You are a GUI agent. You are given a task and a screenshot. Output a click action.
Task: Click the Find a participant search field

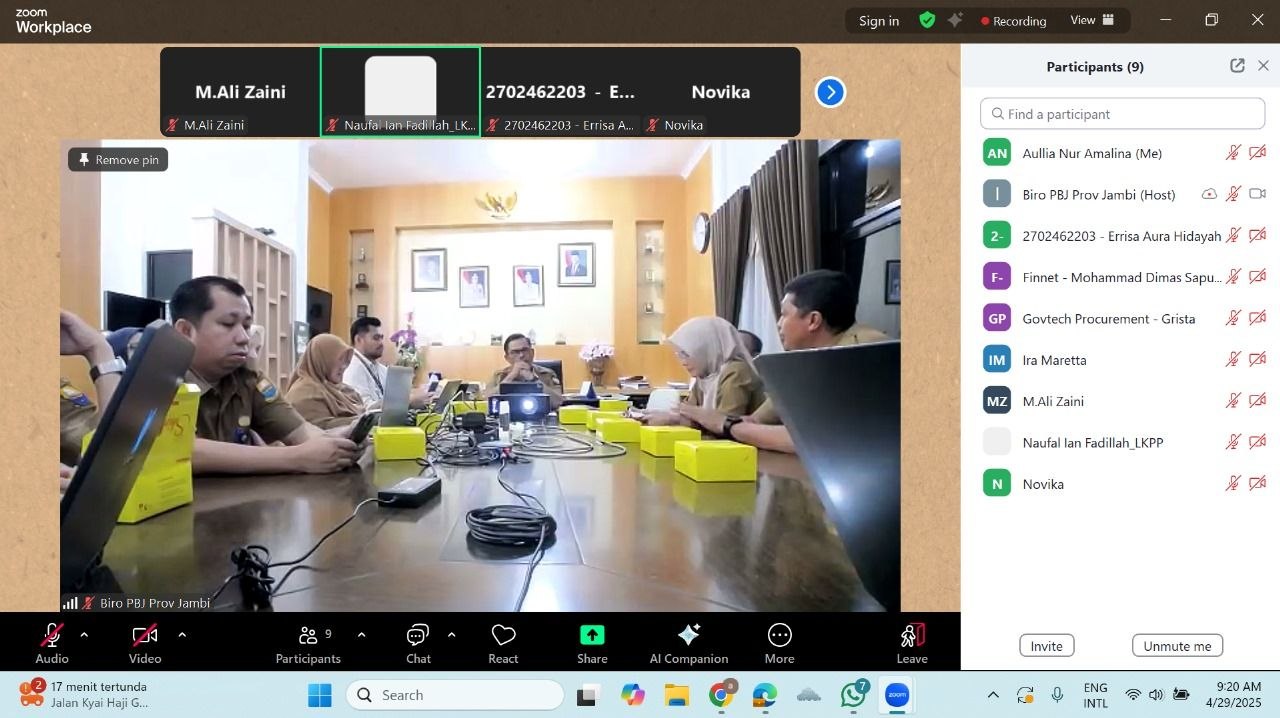[1122, 114]
